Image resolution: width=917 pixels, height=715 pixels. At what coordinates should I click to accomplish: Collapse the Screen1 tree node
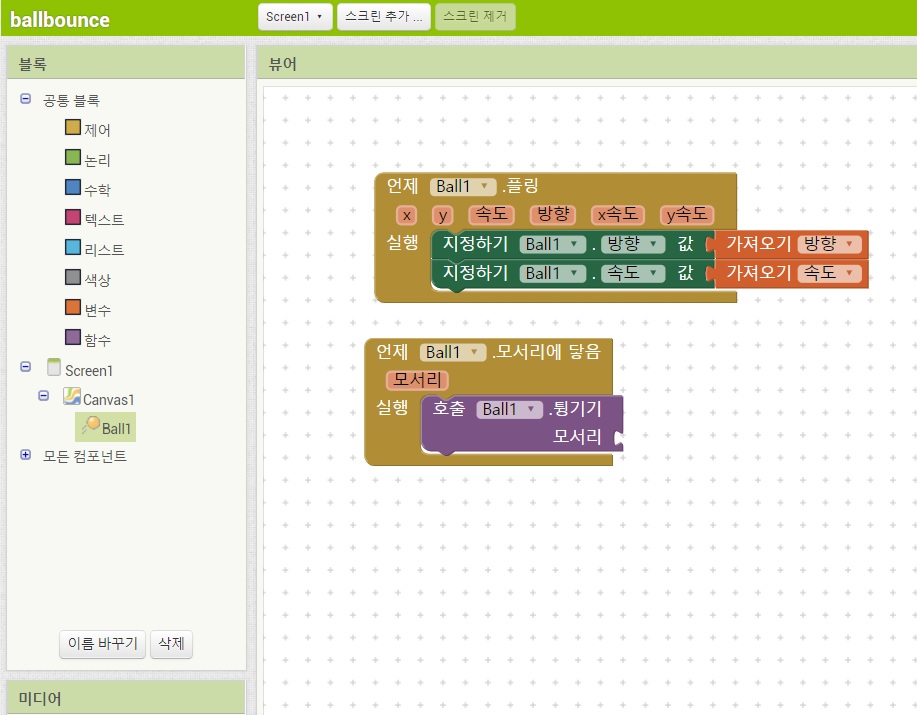pyautogui.click(x=26, y=367)
